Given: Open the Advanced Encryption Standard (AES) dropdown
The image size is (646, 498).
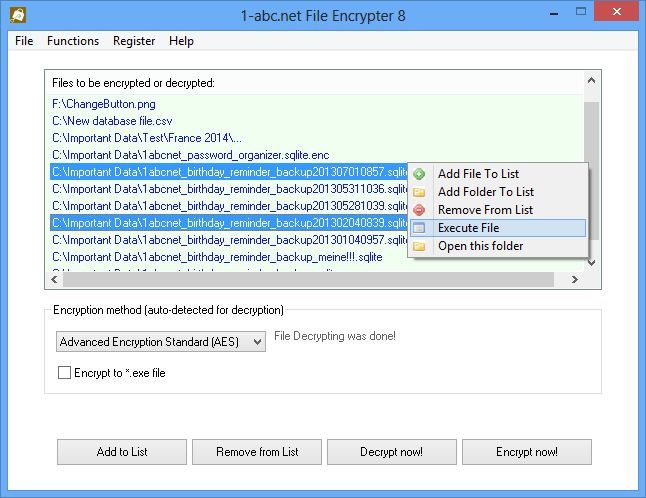Looking at the screenshot, I should (161, 342).
